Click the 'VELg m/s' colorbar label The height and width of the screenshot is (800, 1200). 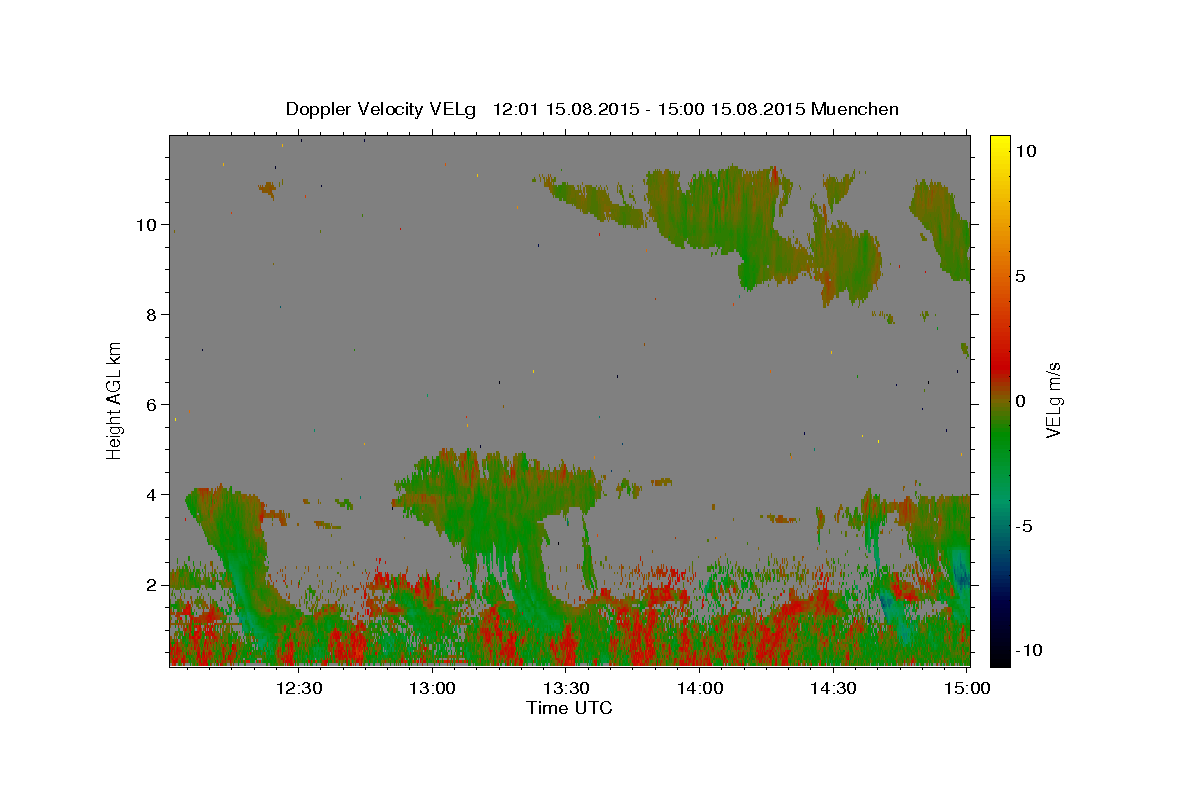coord(1054,399)
